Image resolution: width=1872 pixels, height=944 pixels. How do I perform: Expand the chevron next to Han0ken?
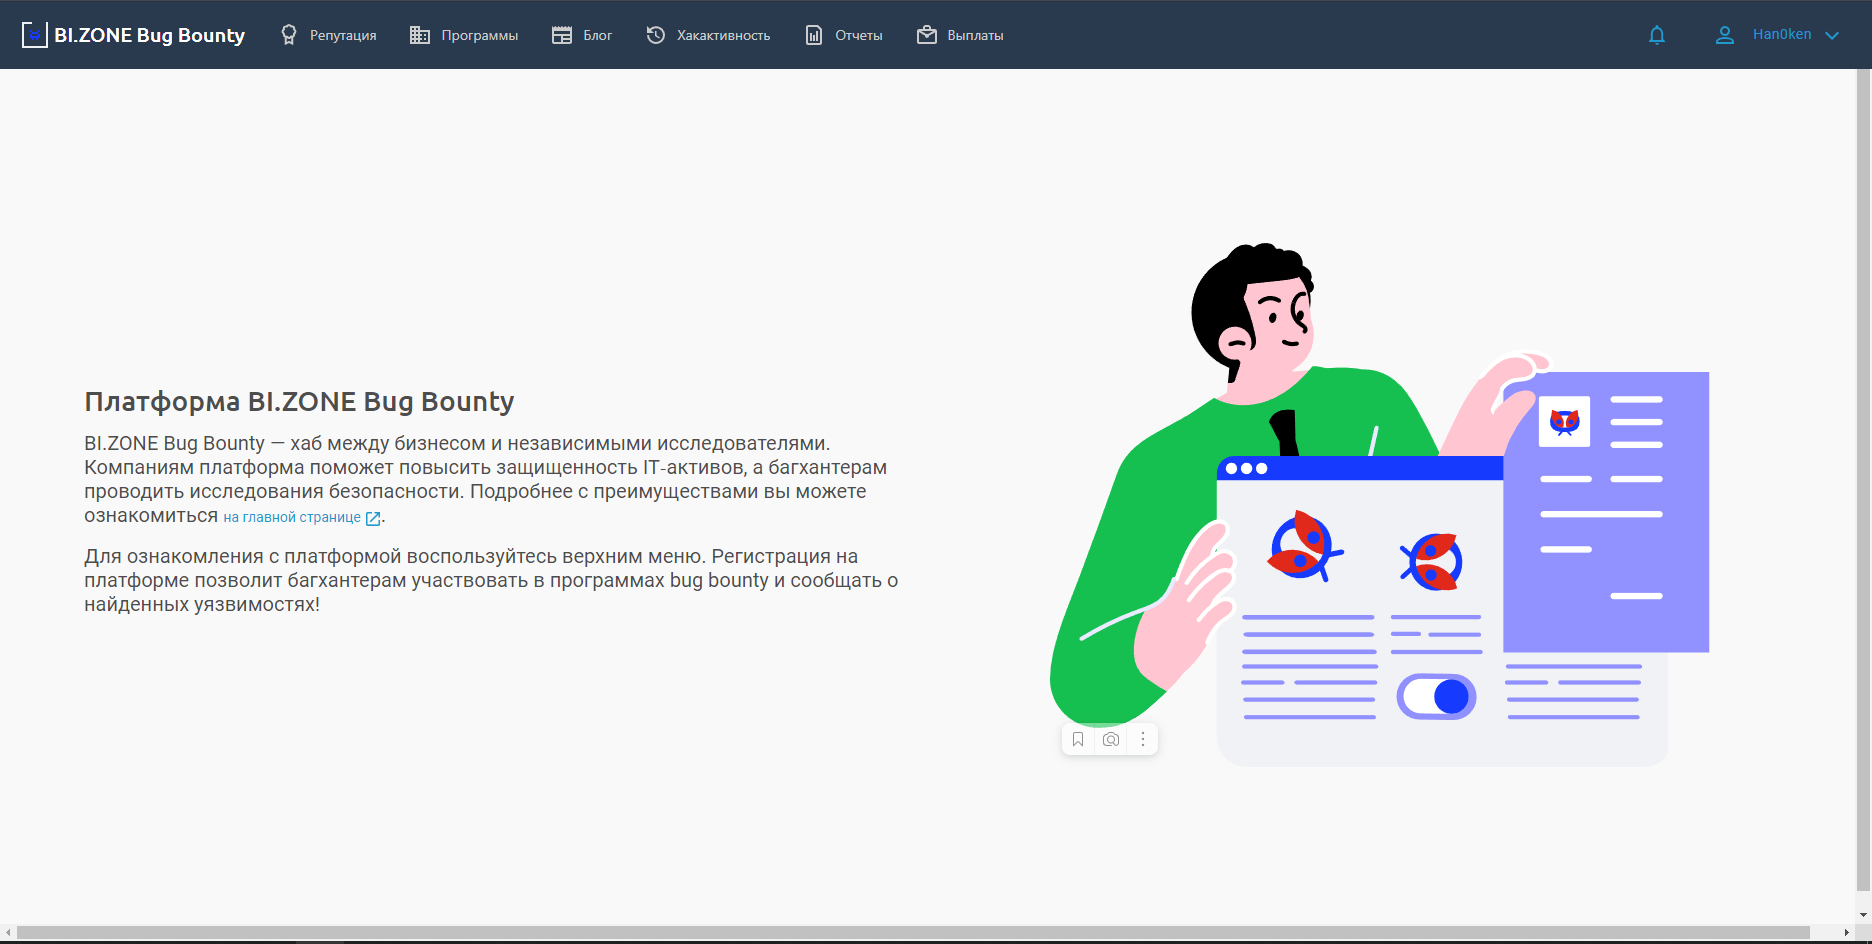point(1832,35)
